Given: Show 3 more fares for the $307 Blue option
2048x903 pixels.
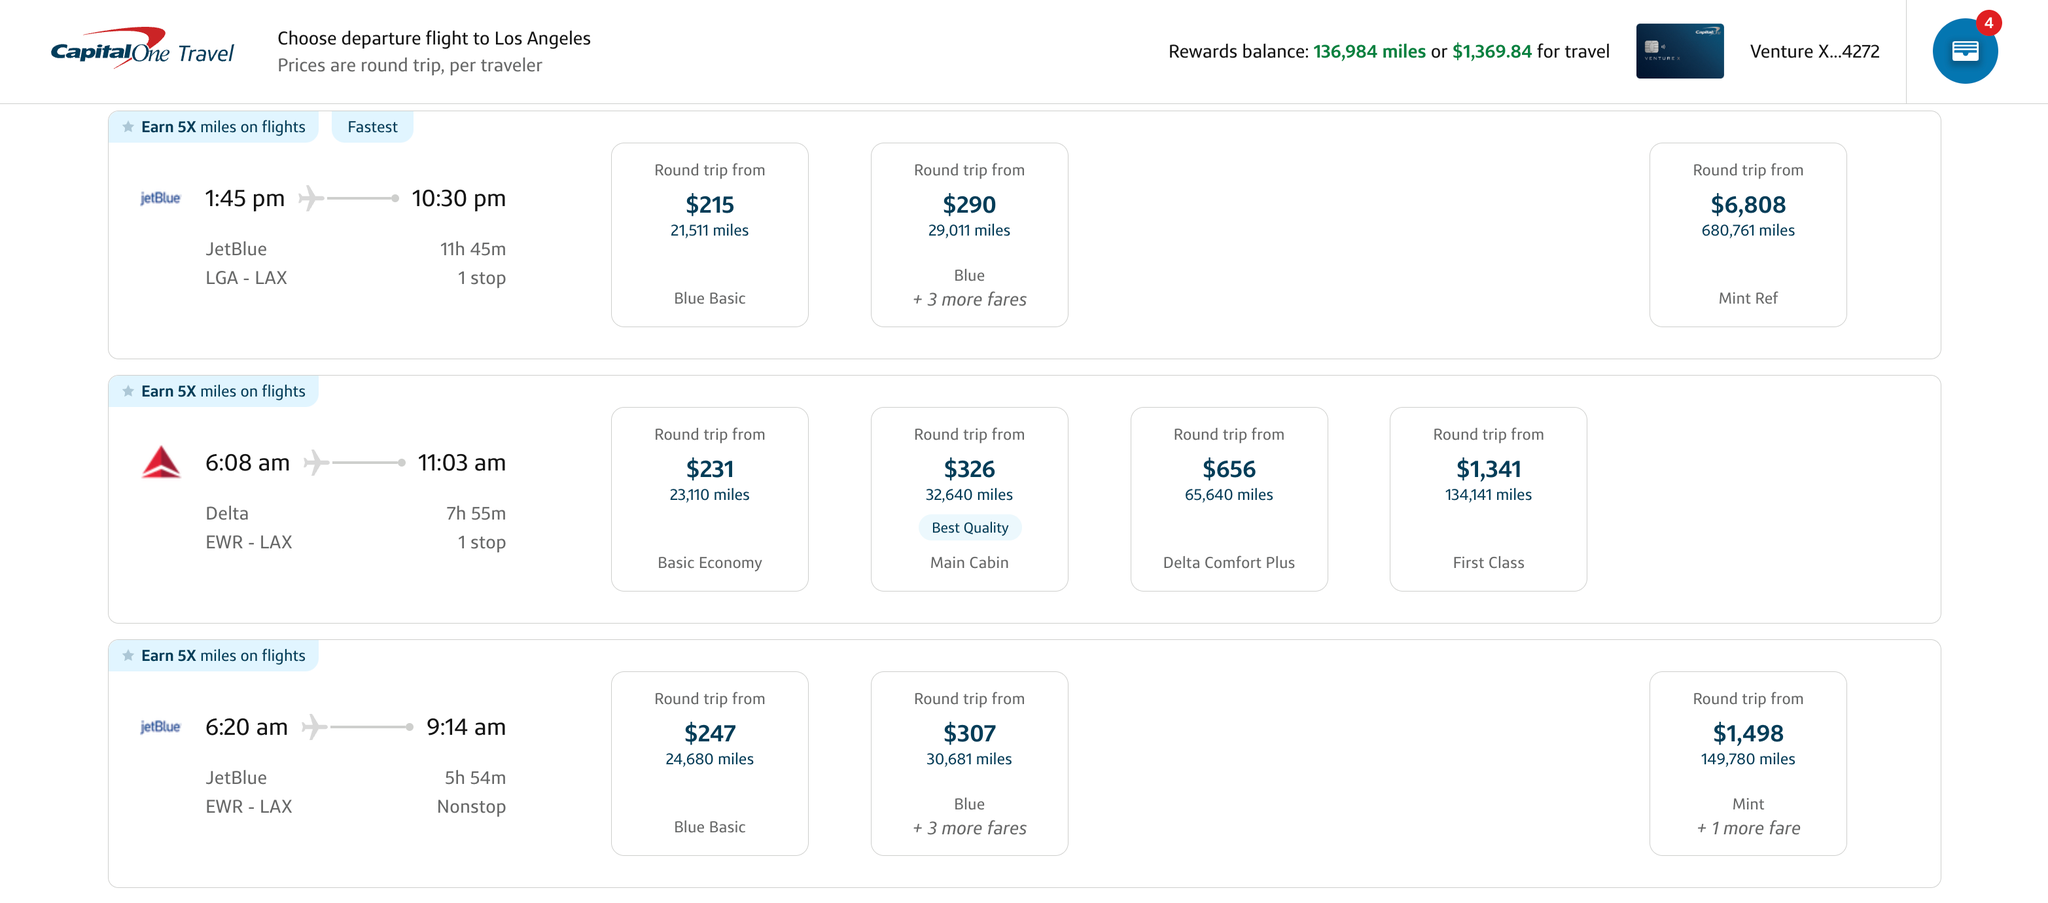Looking at the screenshot, I should coord(968,828).
